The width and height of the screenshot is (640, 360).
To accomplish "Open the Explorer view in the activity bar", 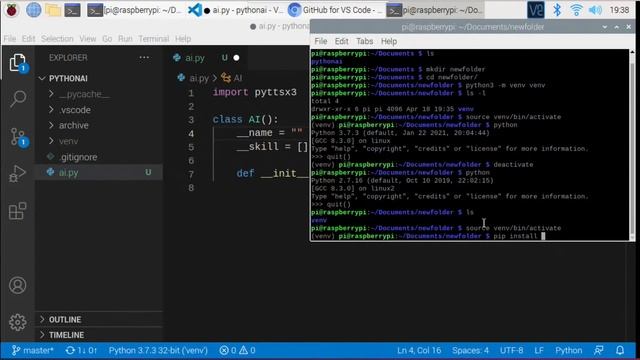I will [x=18, y=62].
